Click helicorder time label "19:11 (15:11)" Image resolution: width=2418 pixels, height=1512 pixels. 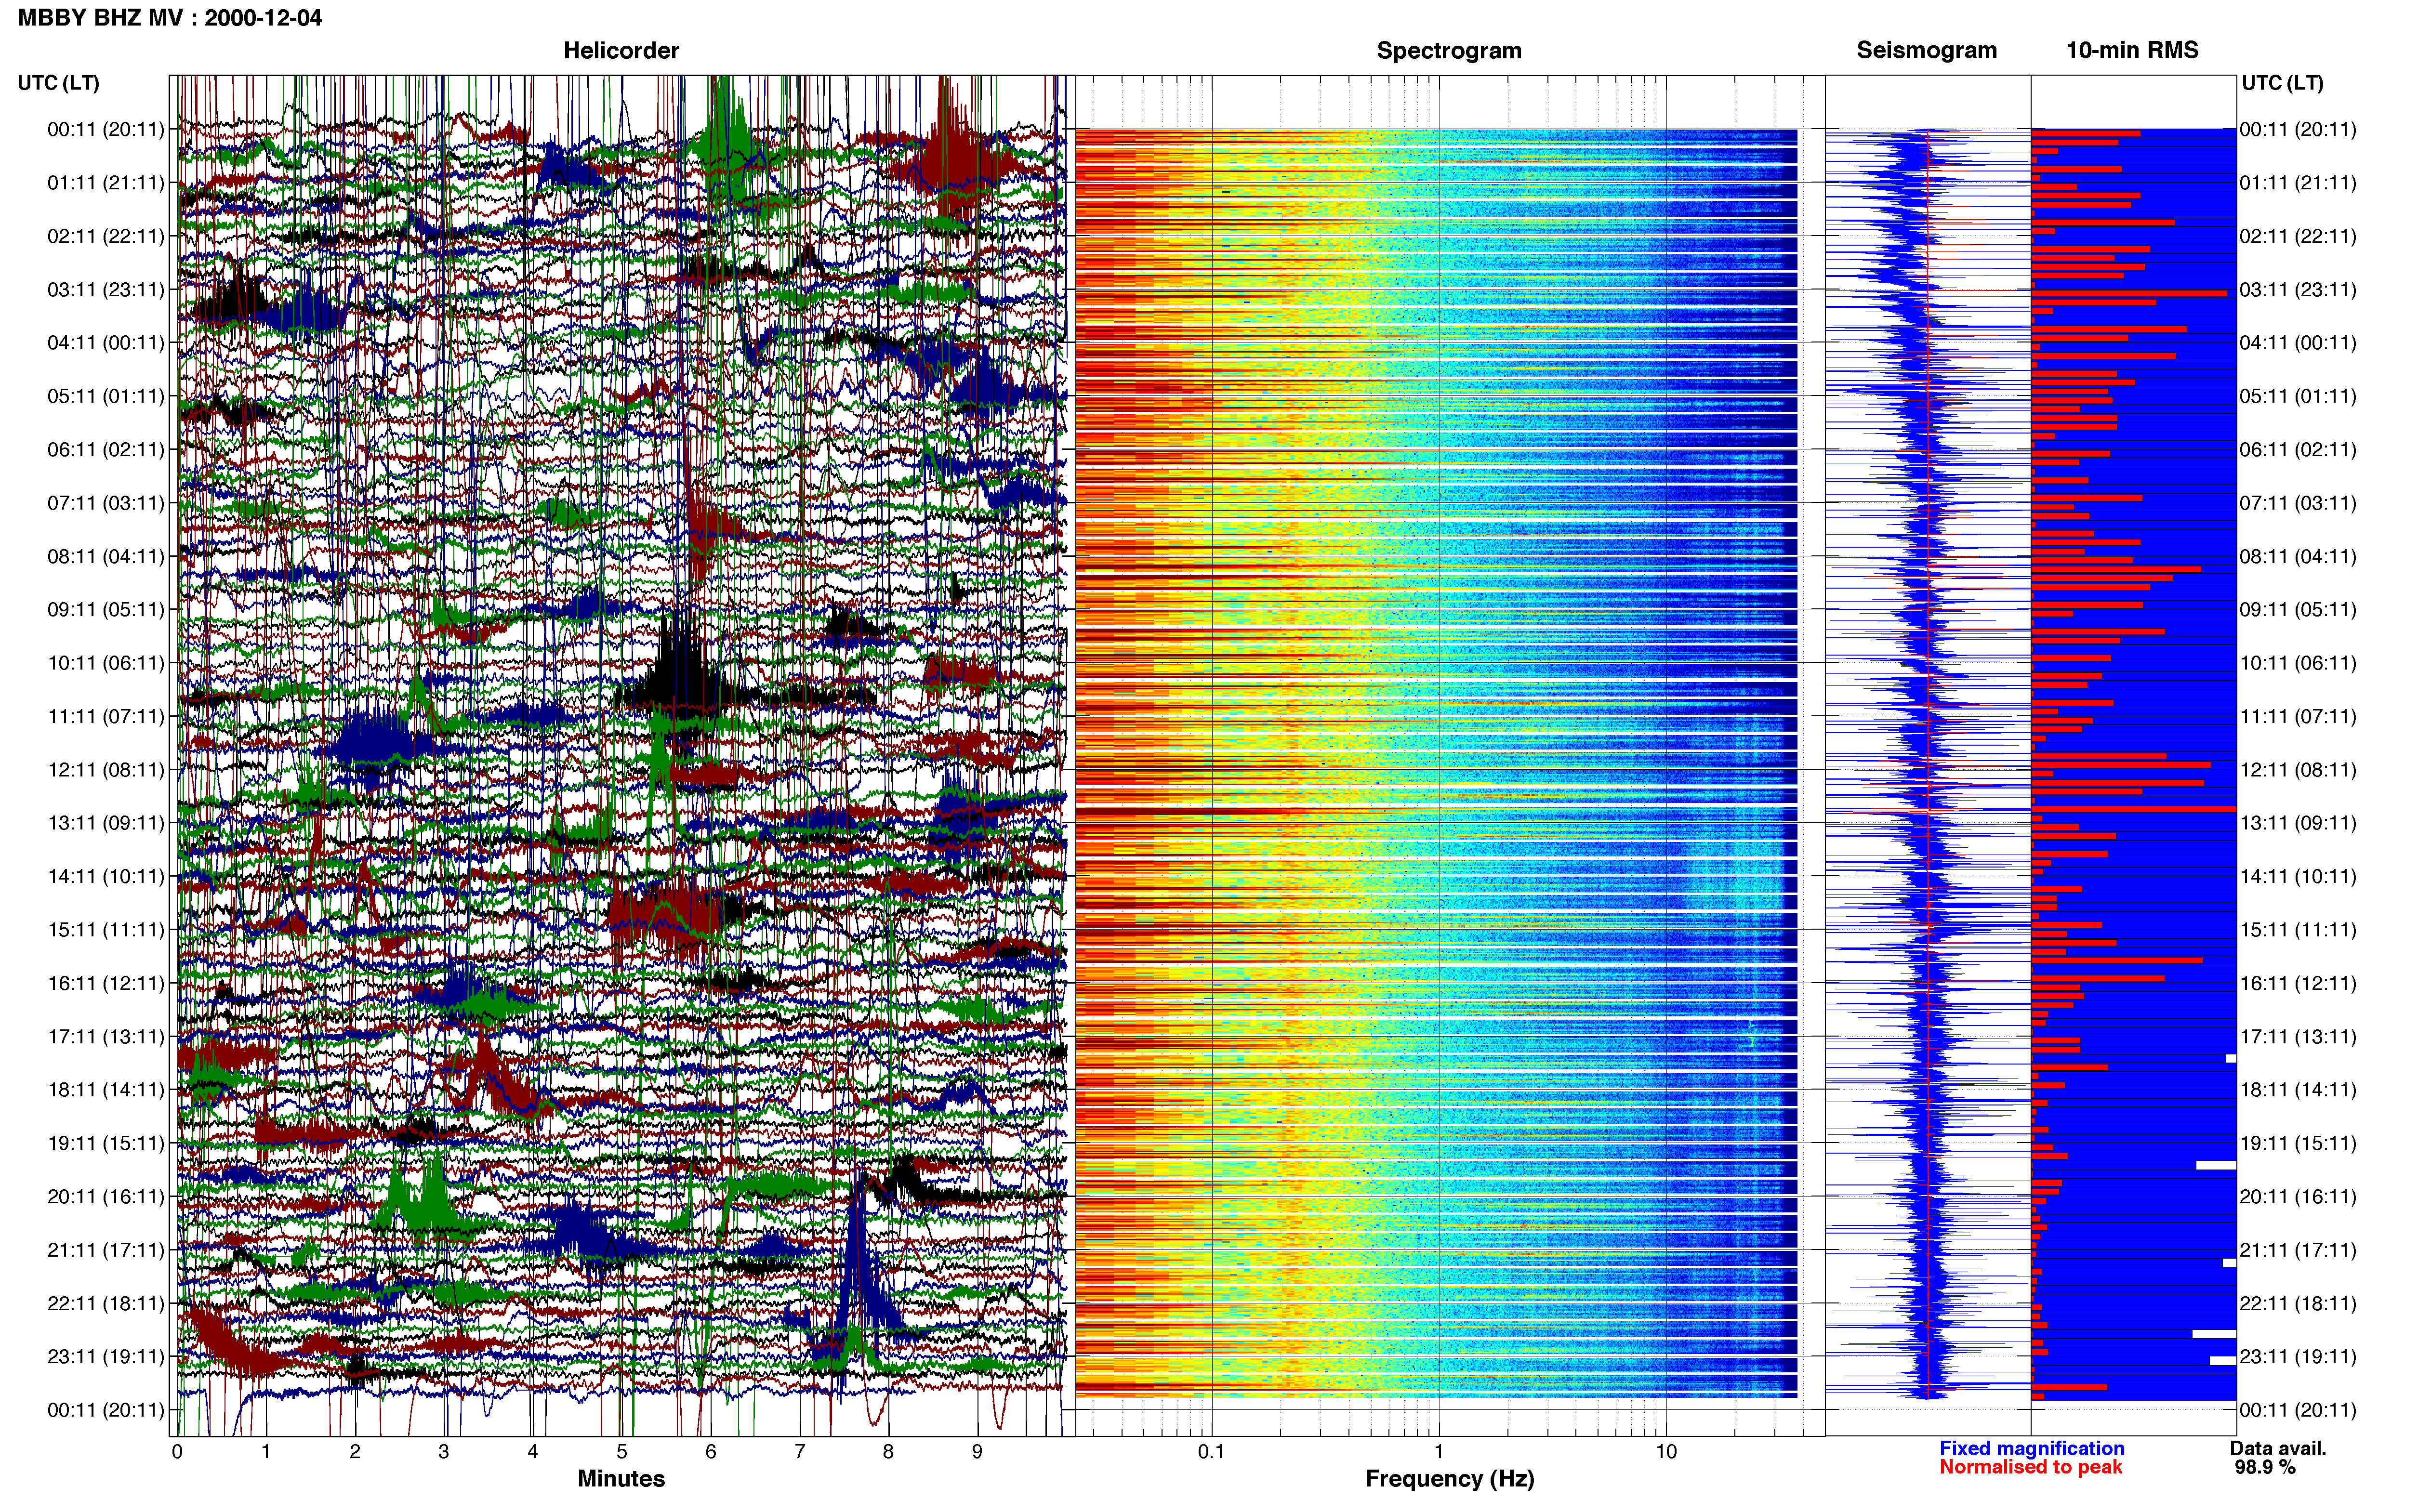[106, 1143]
